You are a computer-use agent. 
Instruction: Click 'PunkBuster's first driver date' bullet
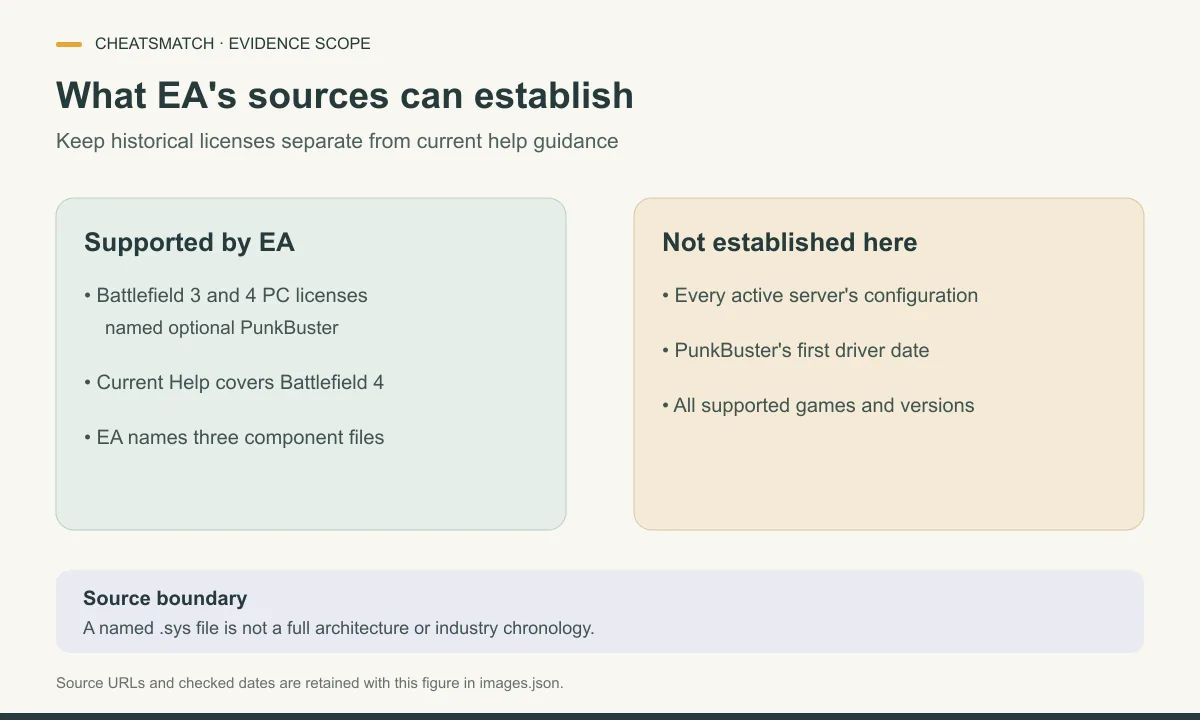796,351
